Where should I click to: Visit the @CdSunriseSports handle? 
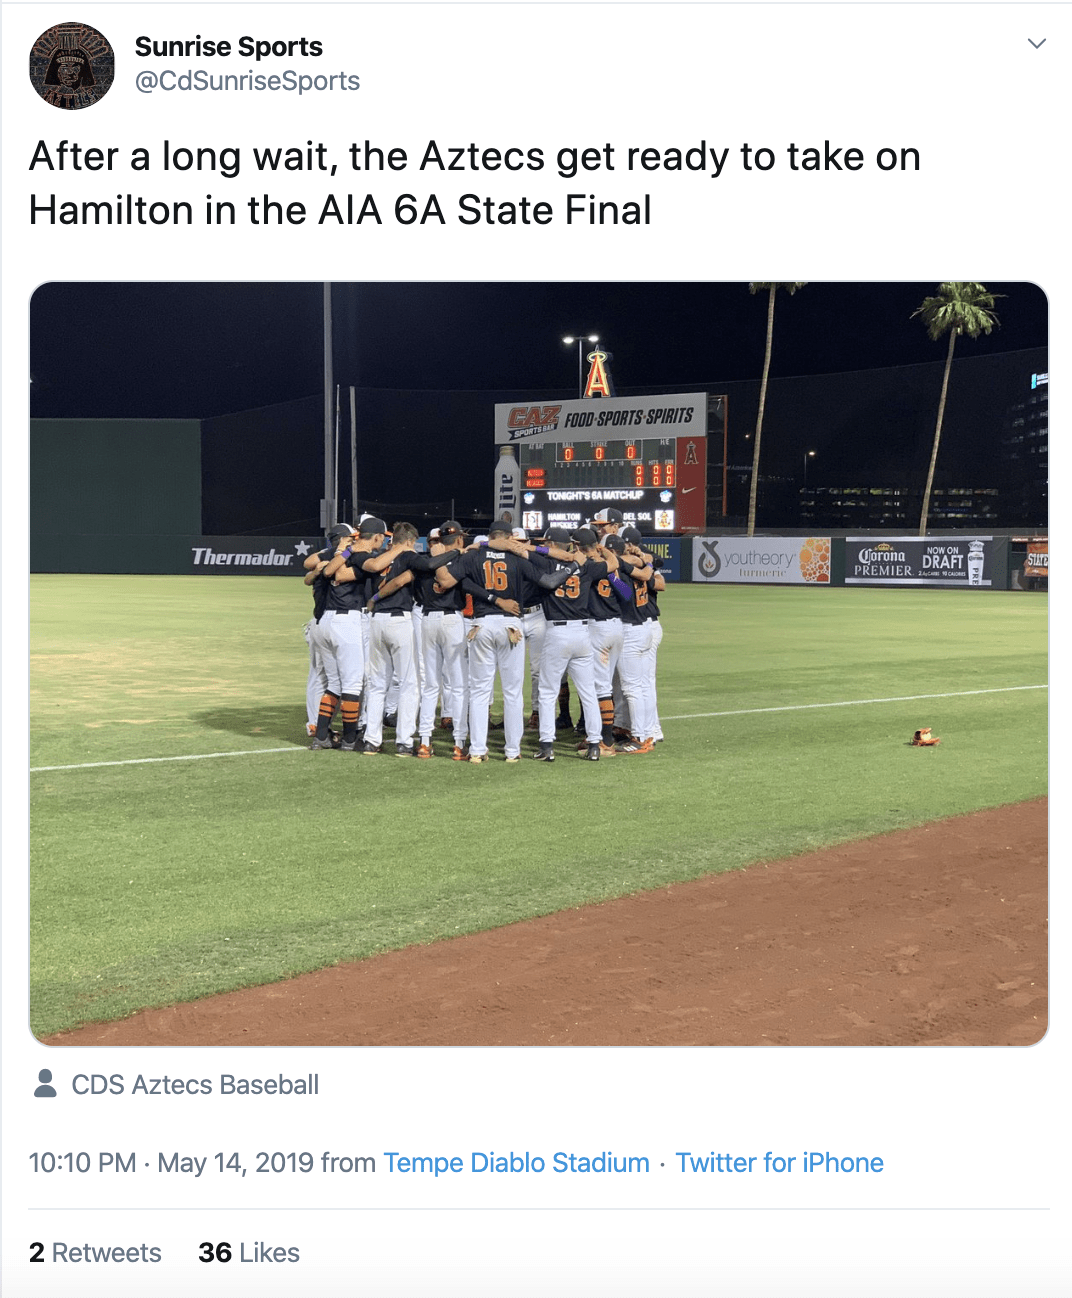247,81
